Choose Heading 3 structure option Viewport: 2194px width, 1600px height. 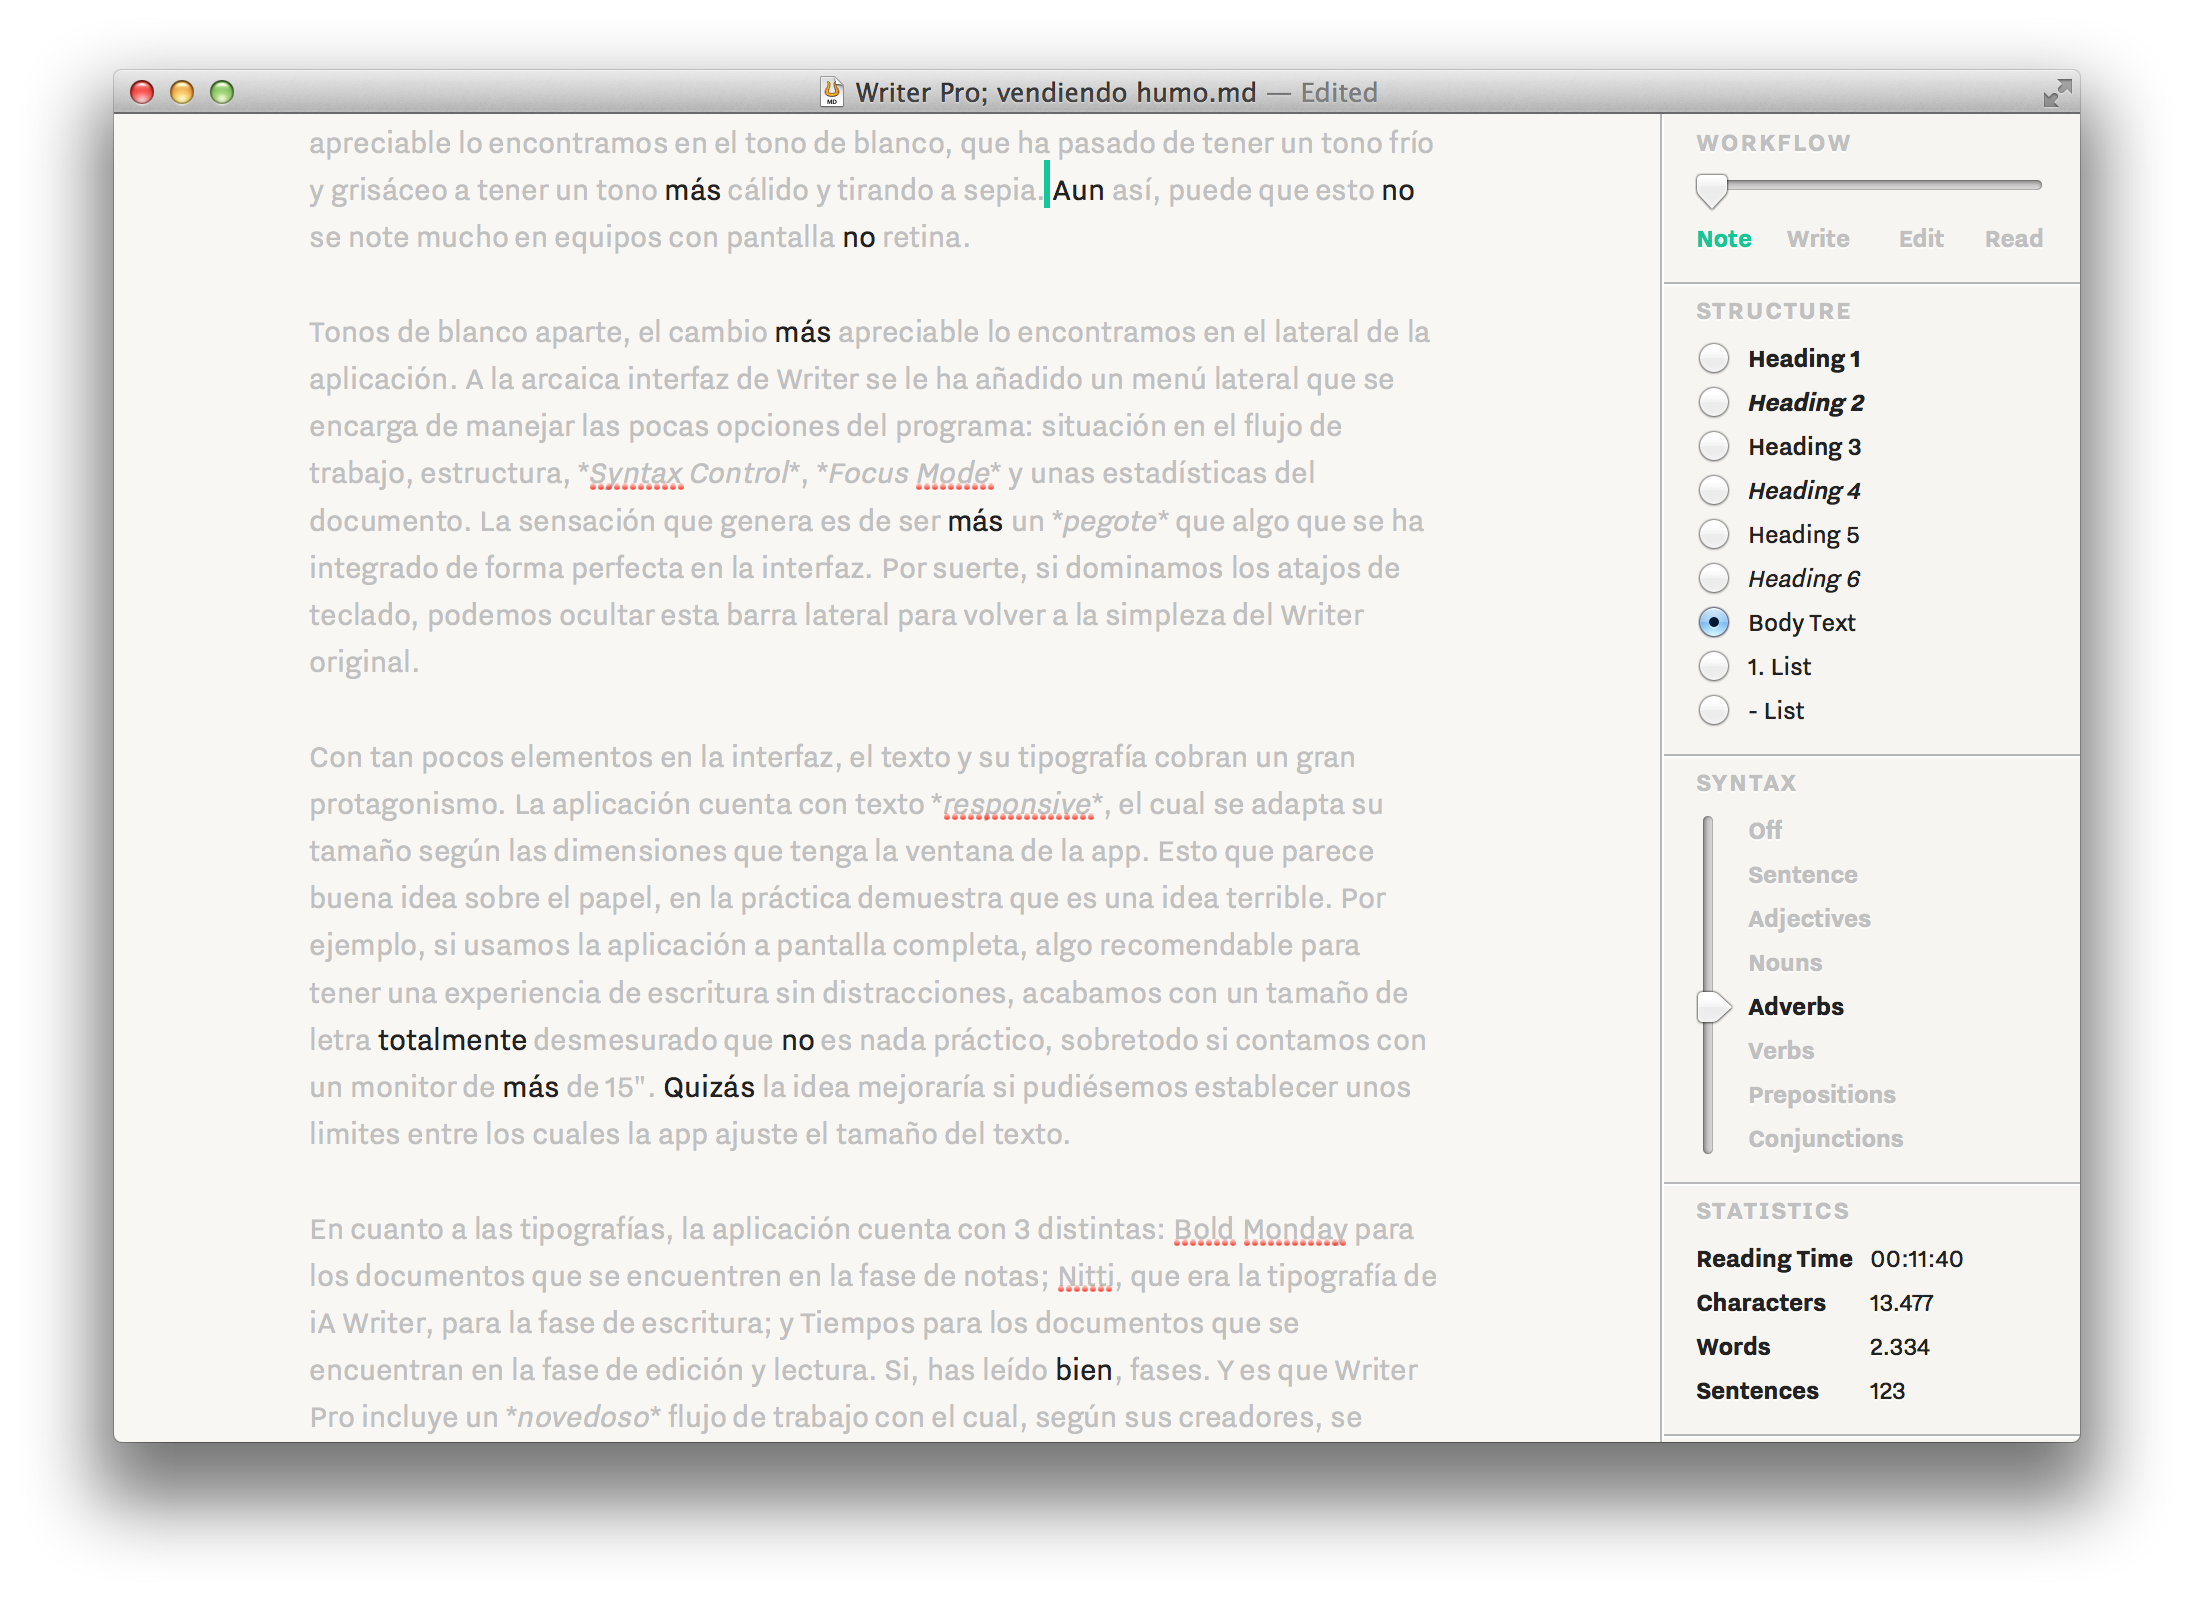point(1713,446)
